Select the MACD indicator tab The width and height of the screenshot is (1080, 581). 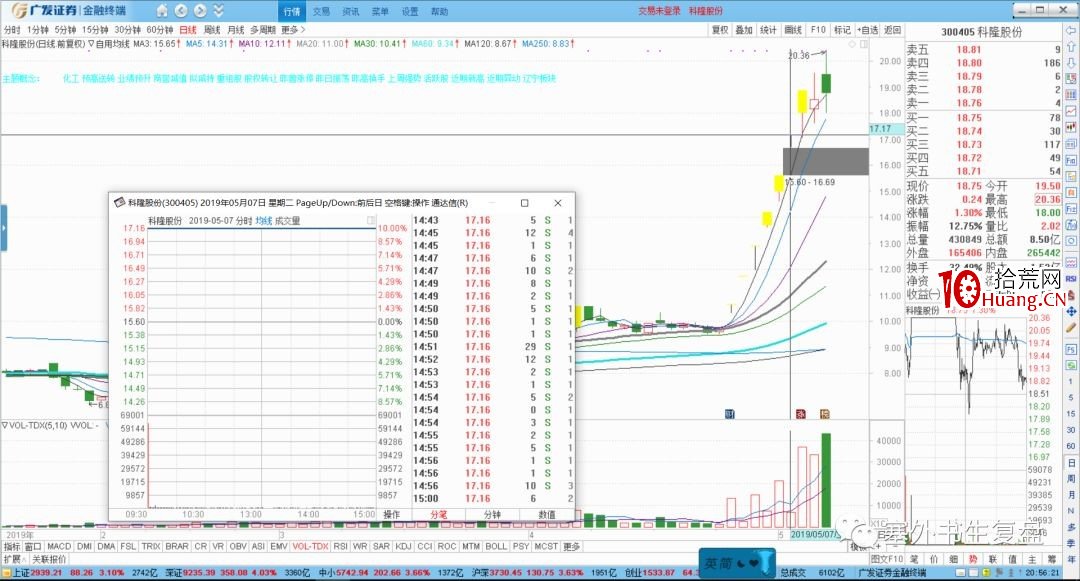59,546
